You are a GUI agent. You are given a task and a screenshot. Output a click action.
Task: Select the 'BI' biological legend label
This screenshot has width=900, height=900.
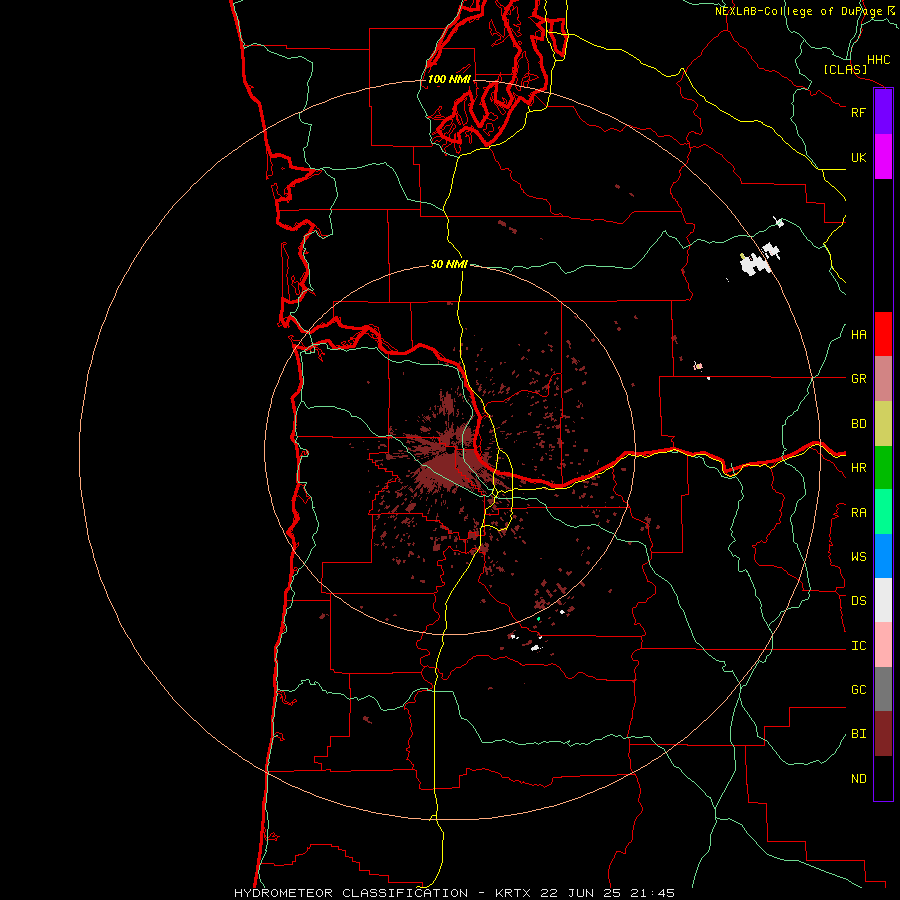pos(858,734)
